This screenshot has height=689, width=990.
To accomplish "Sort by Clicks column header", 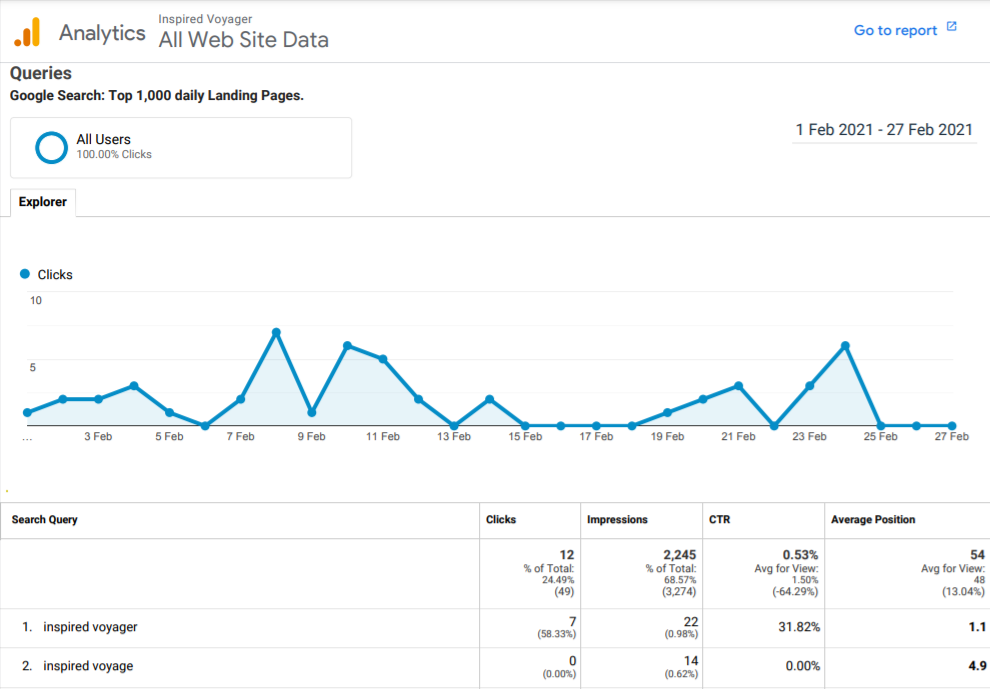I will 501,519.
